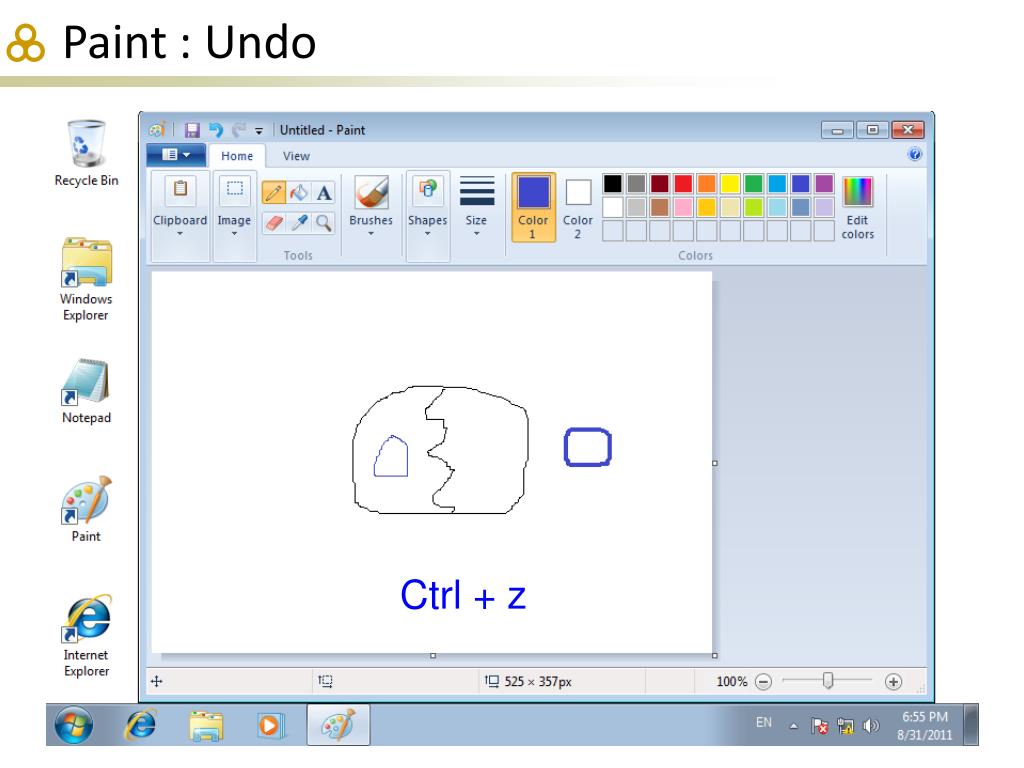Screen dimensions: 1024x768
Task: Select the Windows Explorer desktop shortcut
Action: click(86, 279)
